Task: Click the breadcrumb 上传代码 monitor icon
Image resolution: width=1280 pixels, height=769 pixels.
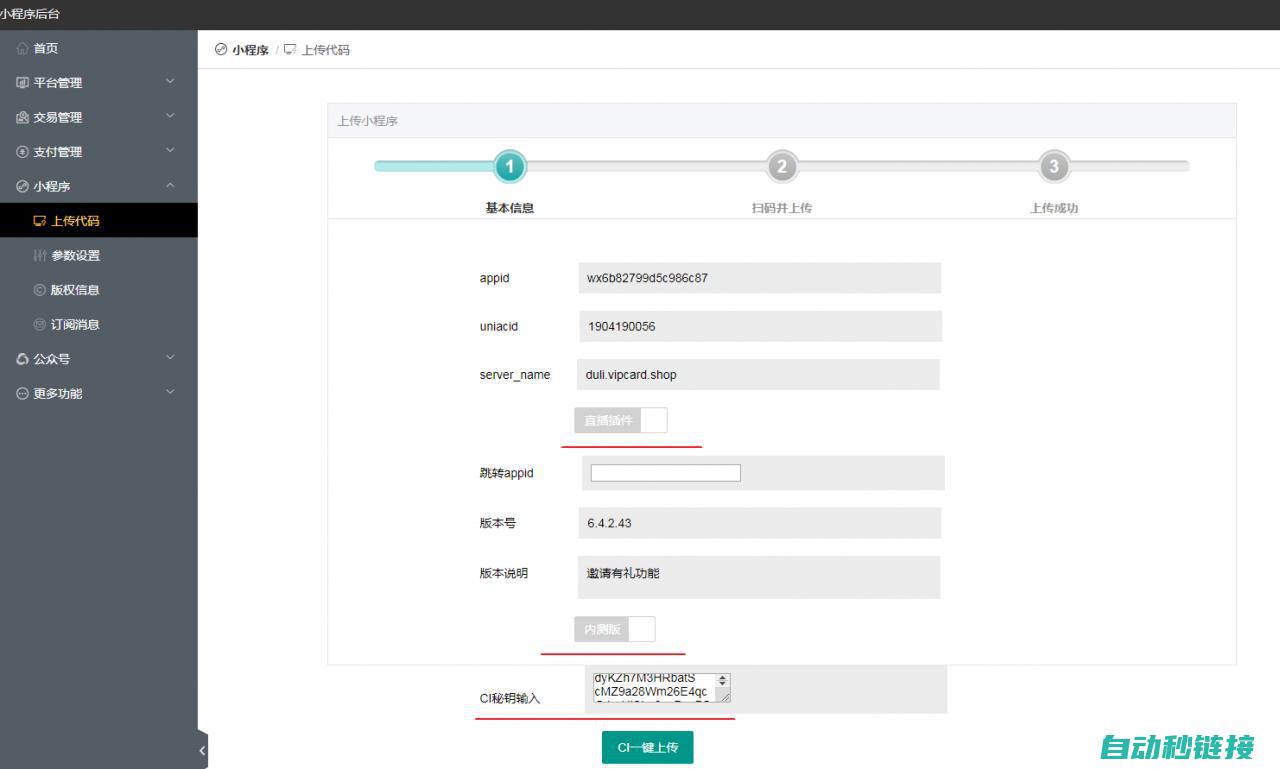Action: click(x=290, y=49)
